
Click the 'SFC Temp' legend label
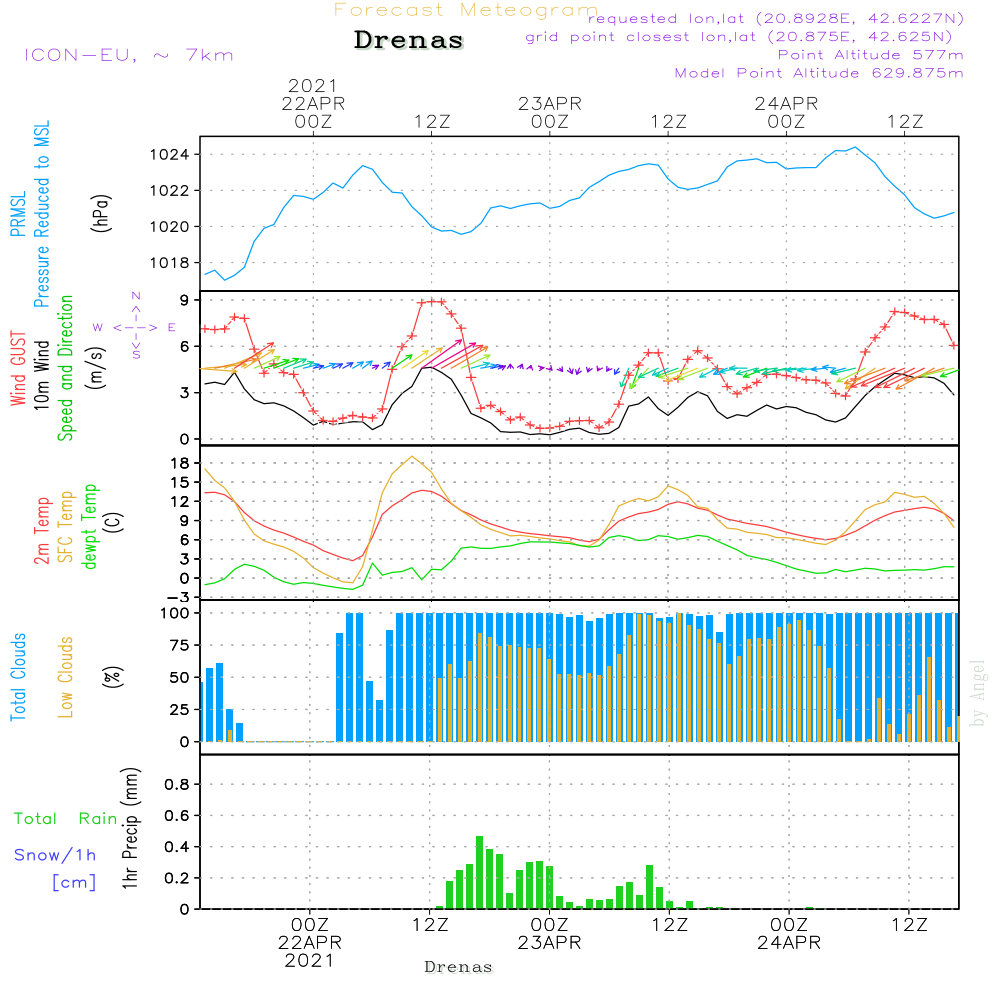[66, 527]
